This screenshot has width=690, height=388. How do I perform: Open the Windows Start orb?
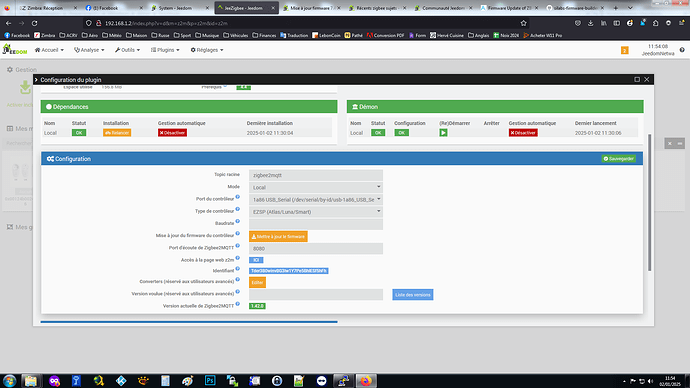[9, 381]
